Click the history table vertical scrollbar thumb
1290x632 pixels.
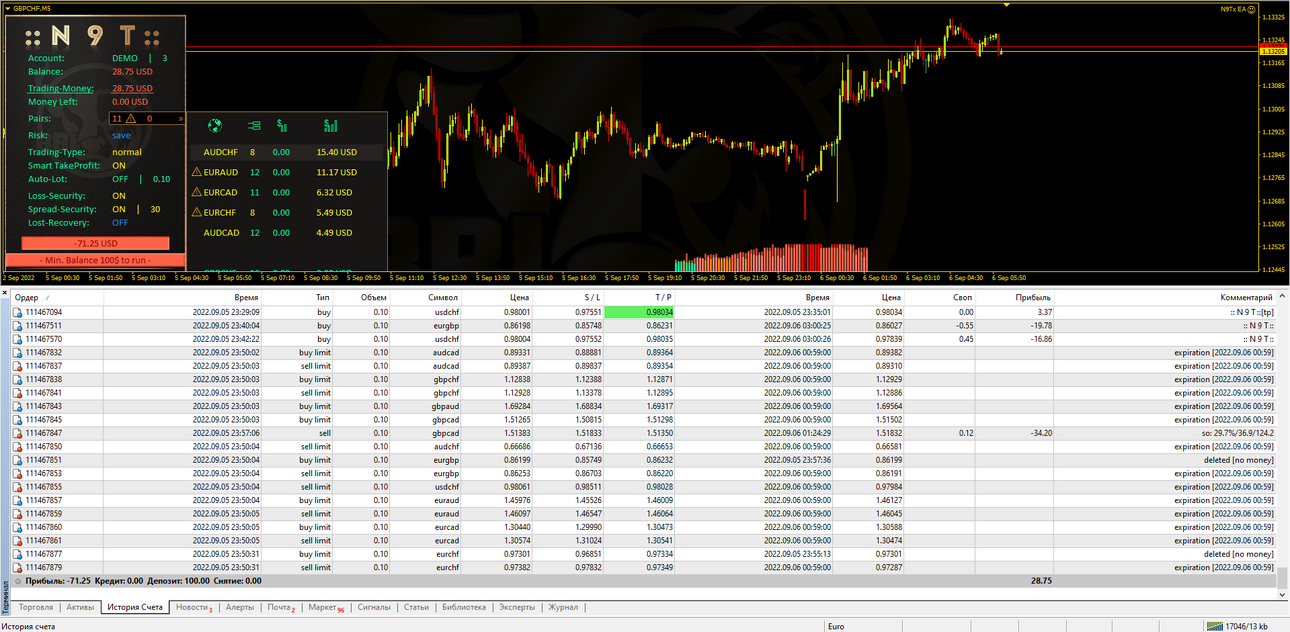click(1282, 579)
